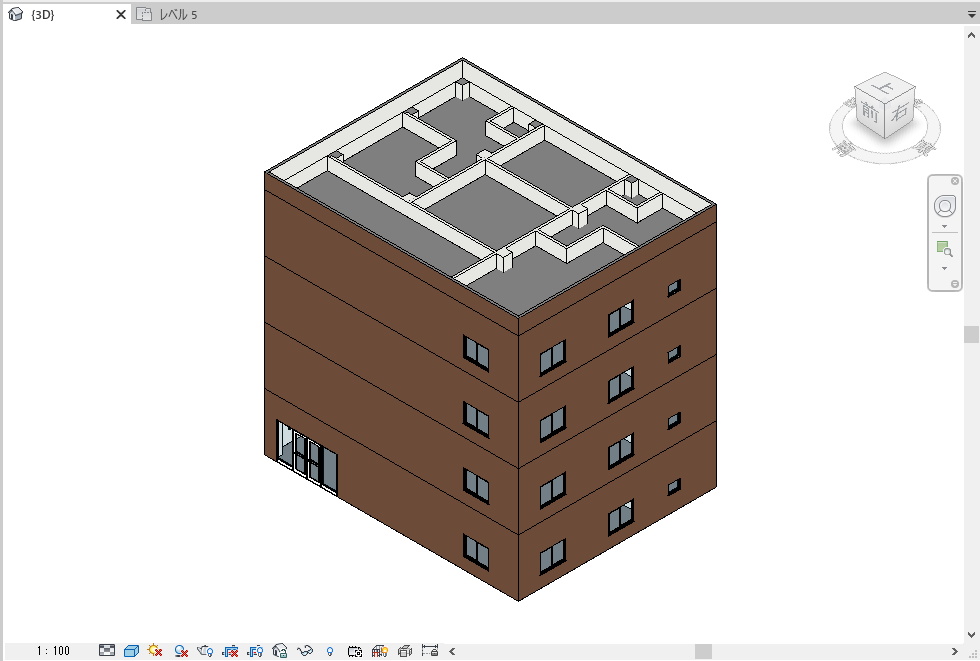Open the view scale 1 : 100 selector

coord(53,651)
